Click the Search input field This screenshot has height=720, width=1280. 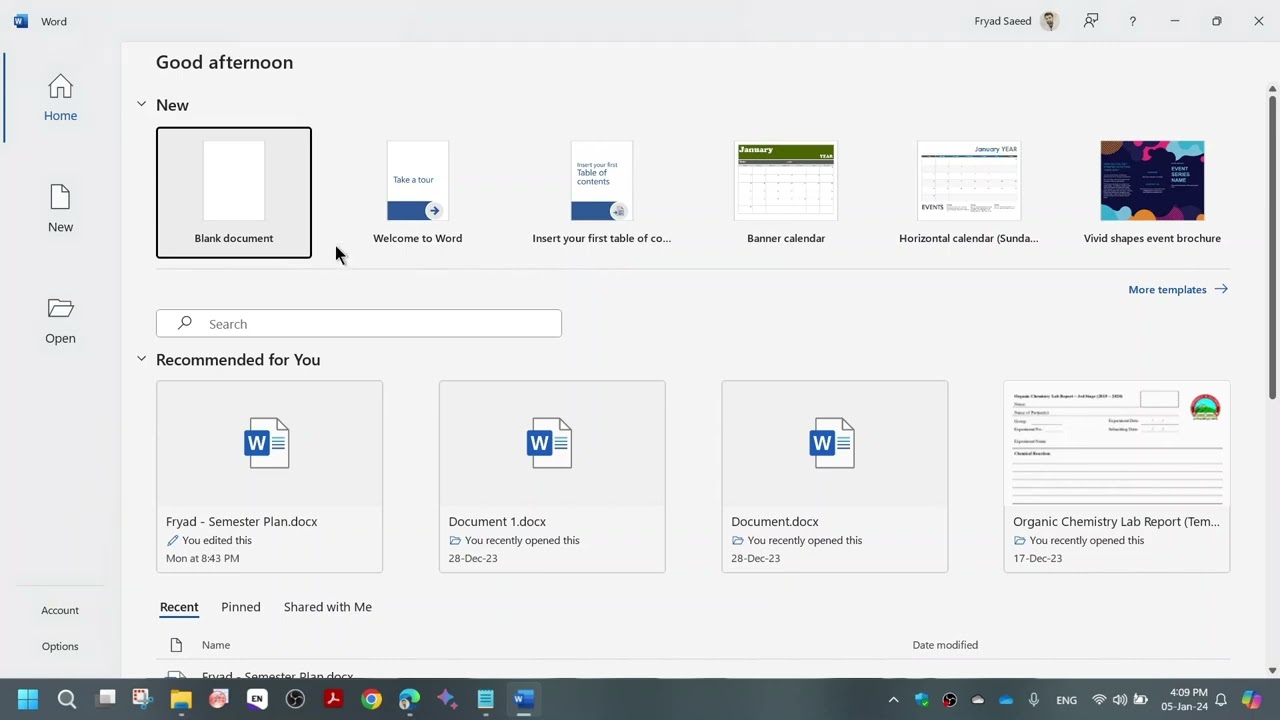pos(359,323)
